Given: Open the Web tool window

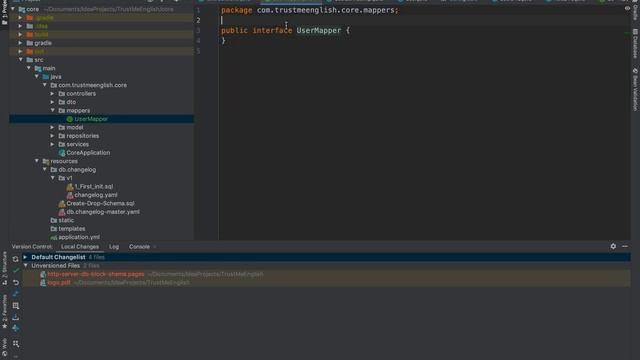Looking at the screenshot, I should 4,347.
